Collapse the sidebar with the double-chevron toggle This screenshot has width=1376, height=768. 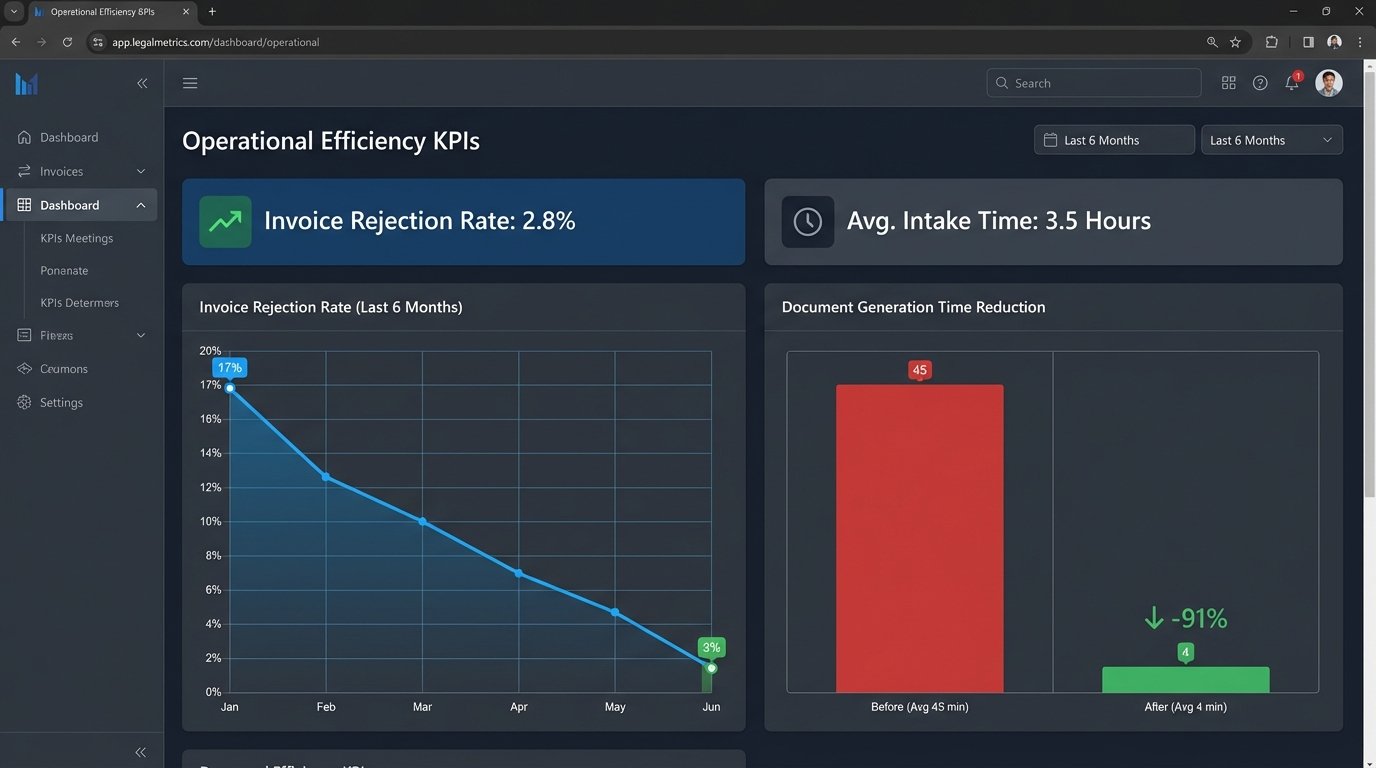[141, 83]
